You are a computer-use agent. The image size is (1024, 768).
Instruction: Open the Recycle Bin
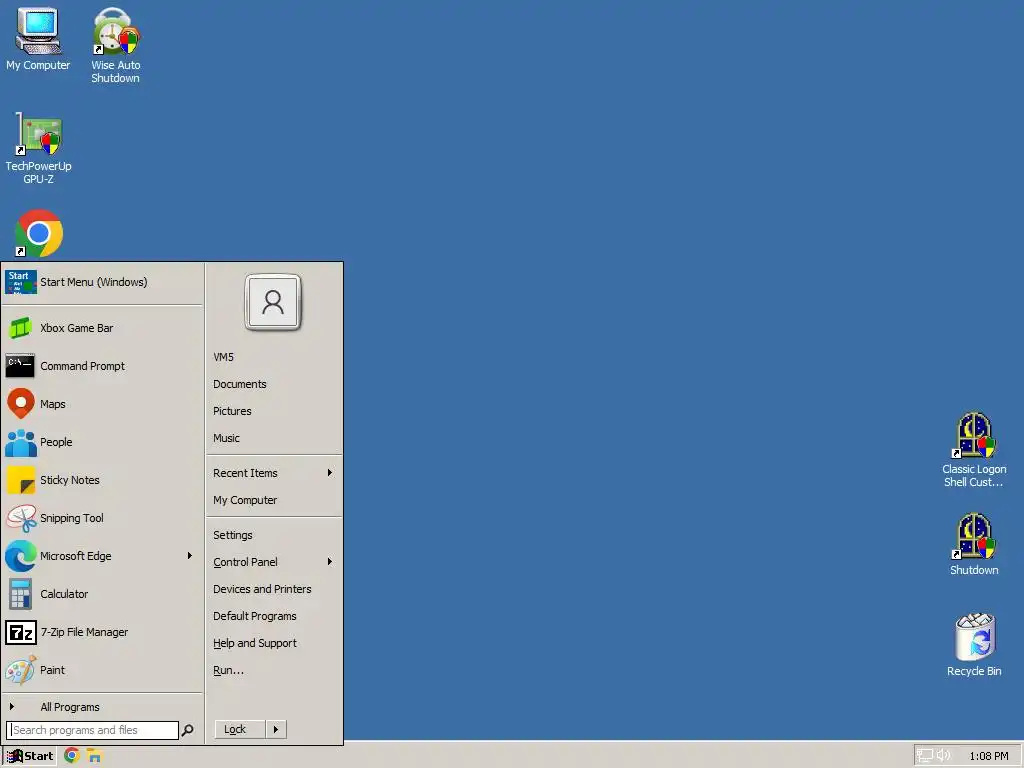(974, 644)
